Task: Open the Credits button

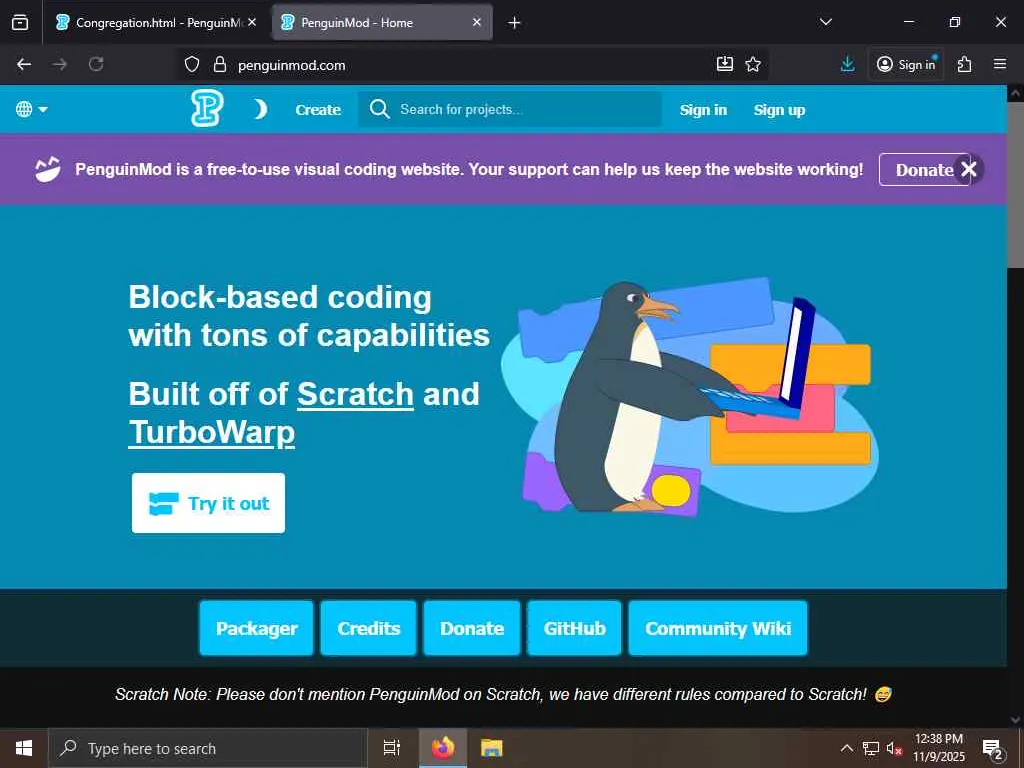Action: (x=368, y=628)
